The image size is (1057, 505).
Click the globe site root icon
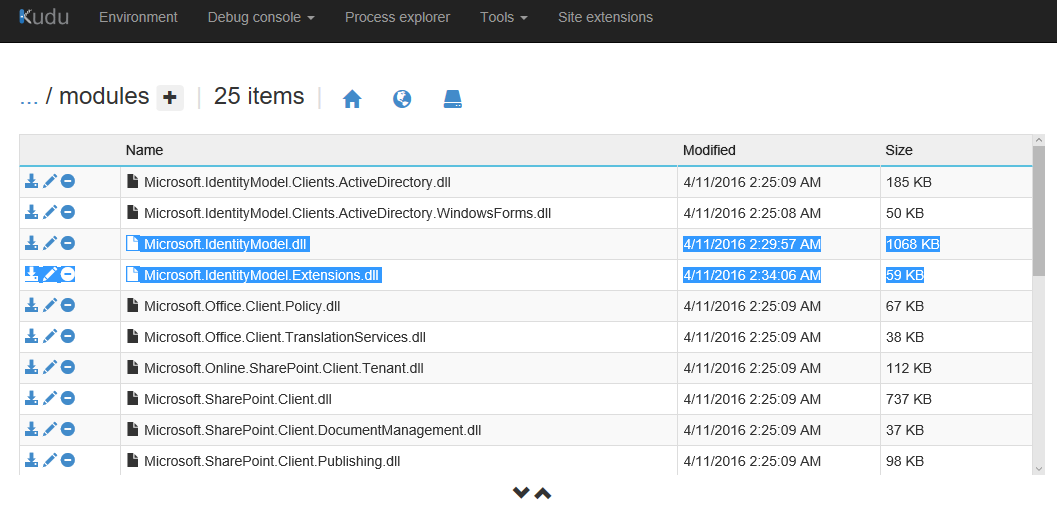coord(402,99)
